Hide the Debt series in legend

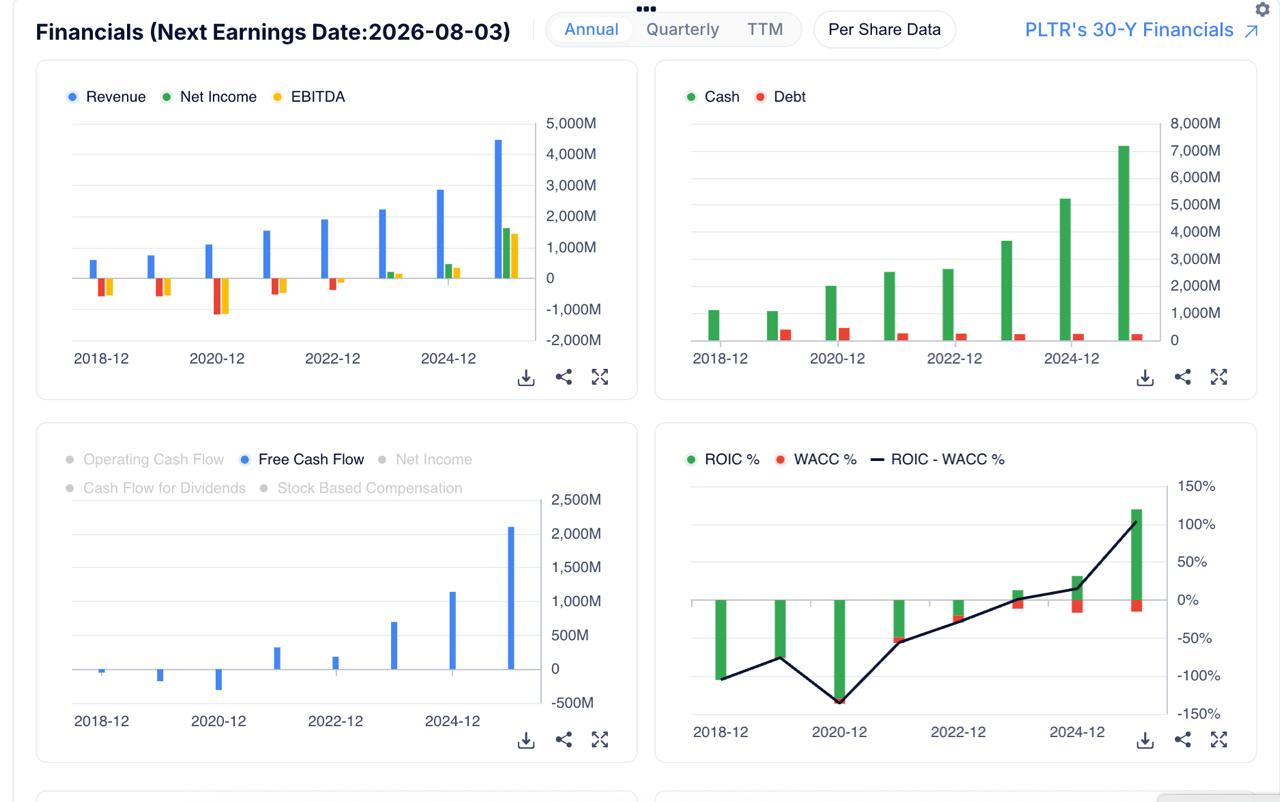pos(781,97)
